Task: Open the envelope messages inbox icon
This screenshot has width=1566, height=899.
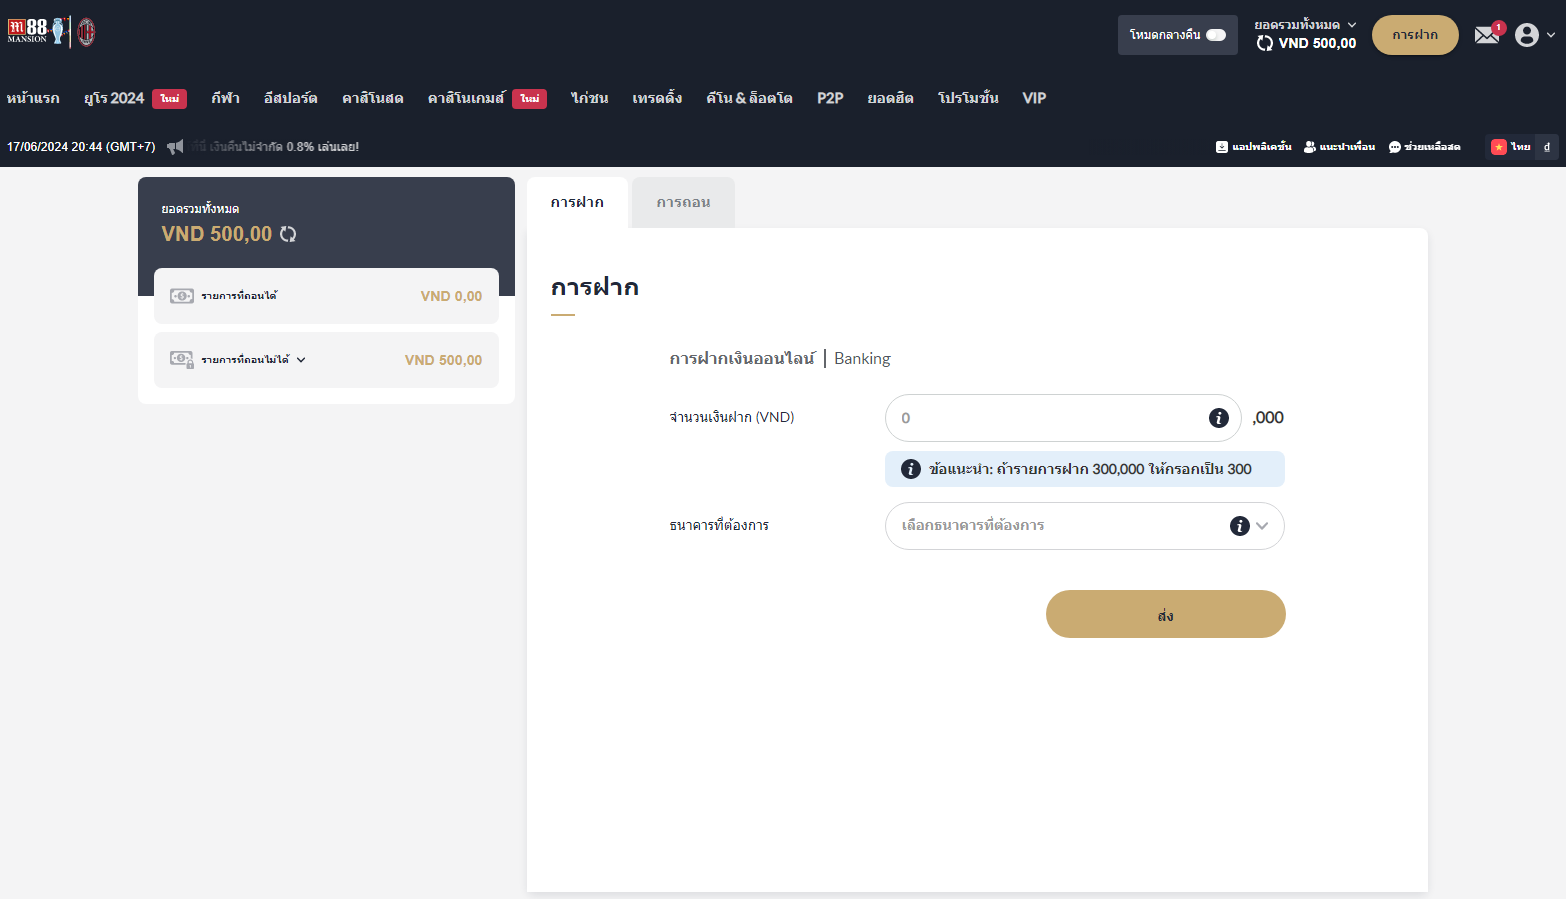Action: (1486, 35)
